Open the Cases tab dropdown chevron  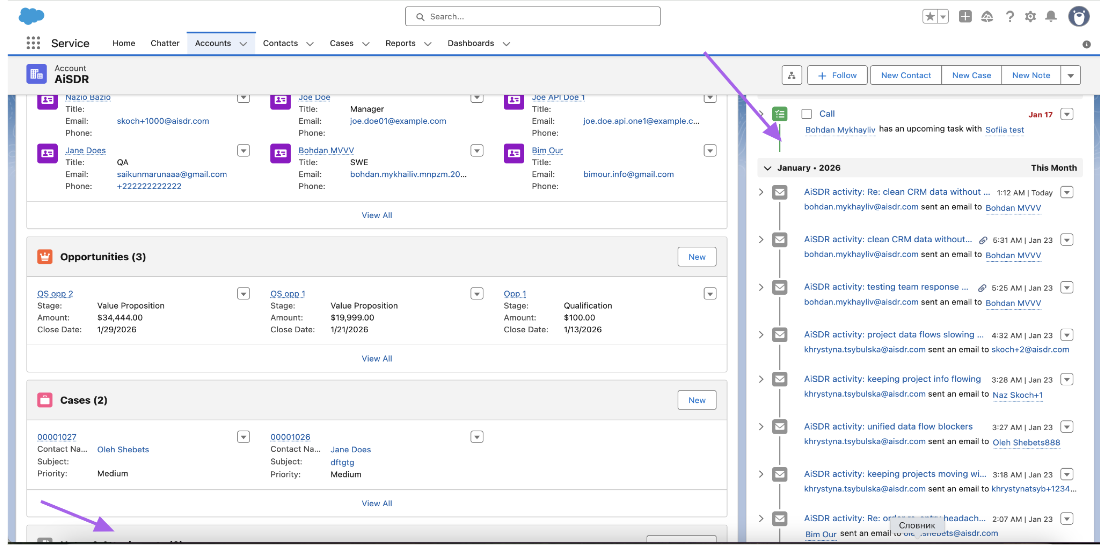tap(365, 44)
